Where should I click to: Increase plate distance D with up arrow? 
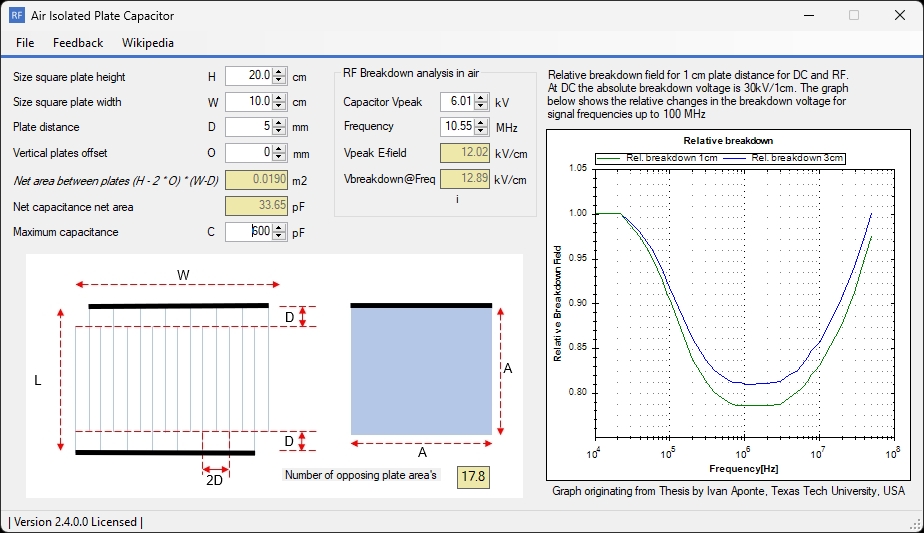[x=279, y=123]
